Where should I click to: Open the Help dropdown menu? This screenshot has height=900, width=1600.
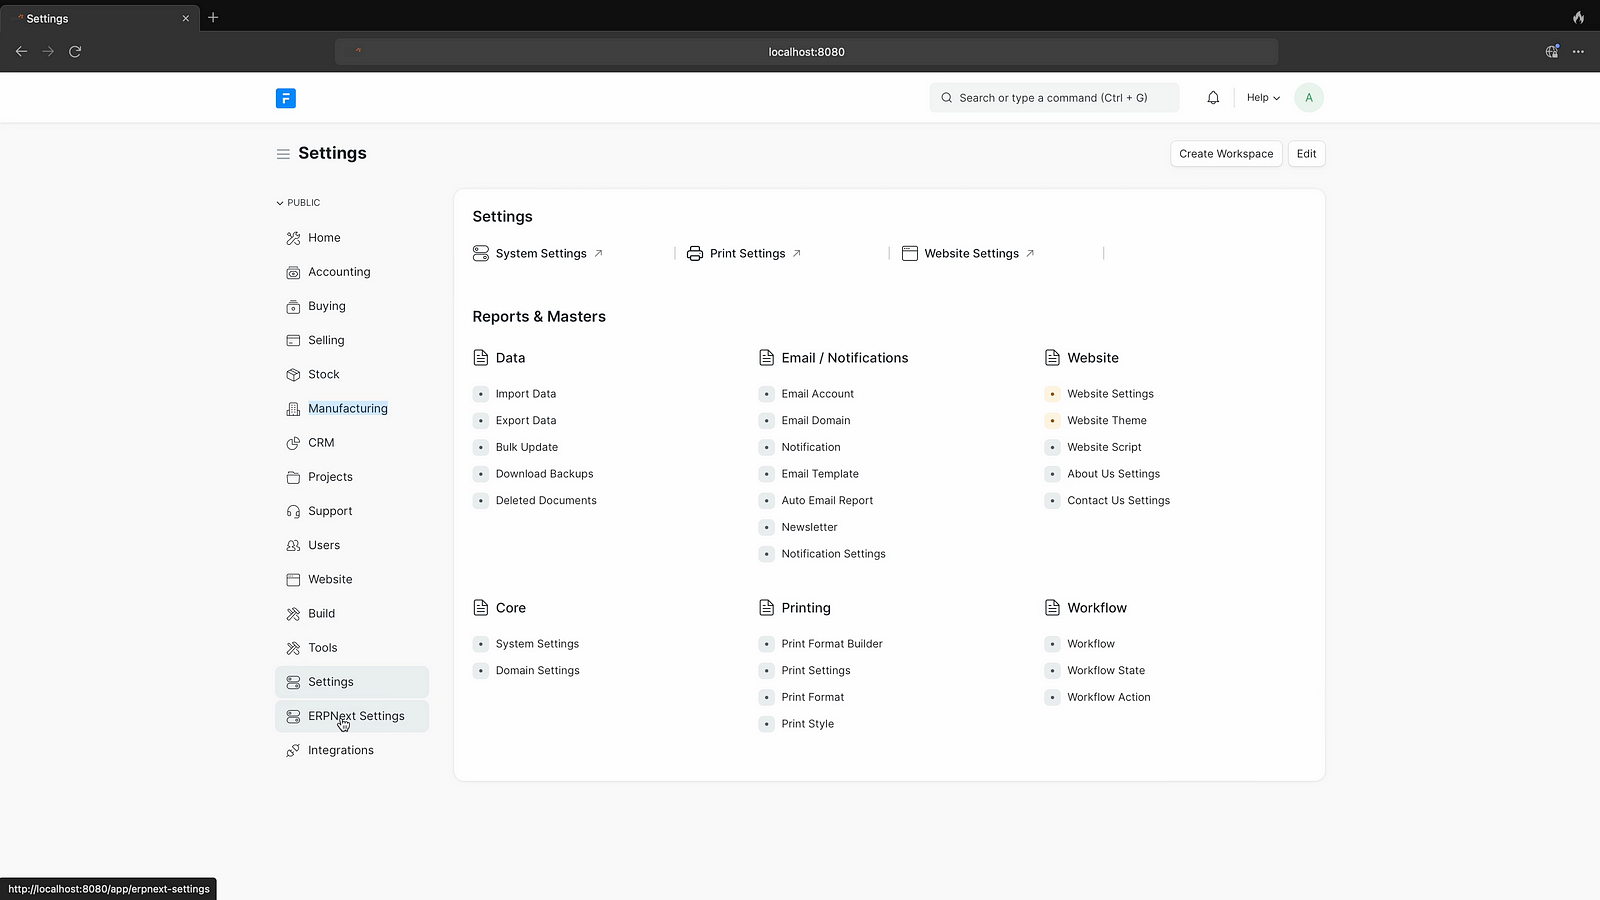click(1263, 98)
